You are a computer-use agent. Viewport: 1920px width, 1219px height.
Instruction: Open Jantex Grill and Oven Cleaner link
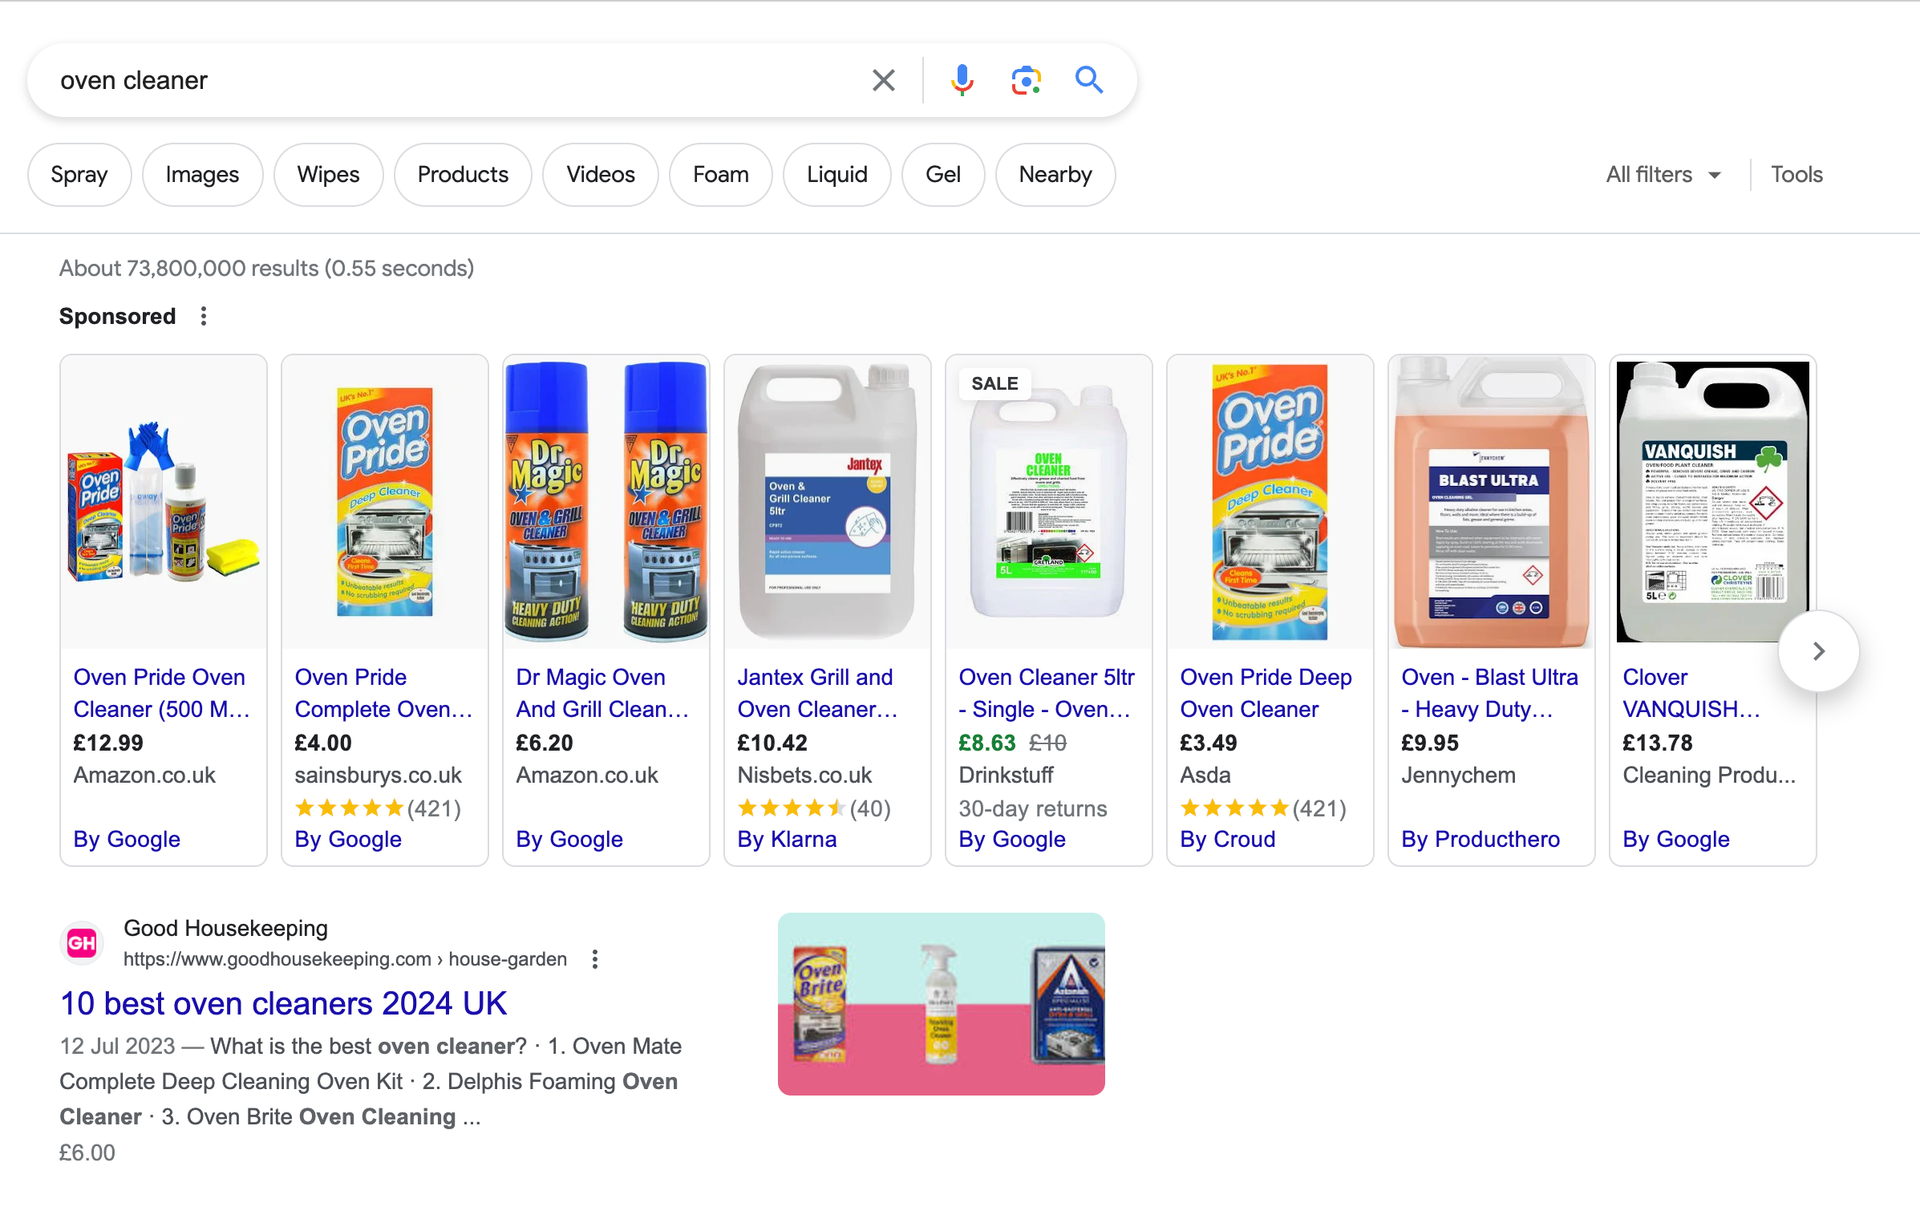click(818, 693)
